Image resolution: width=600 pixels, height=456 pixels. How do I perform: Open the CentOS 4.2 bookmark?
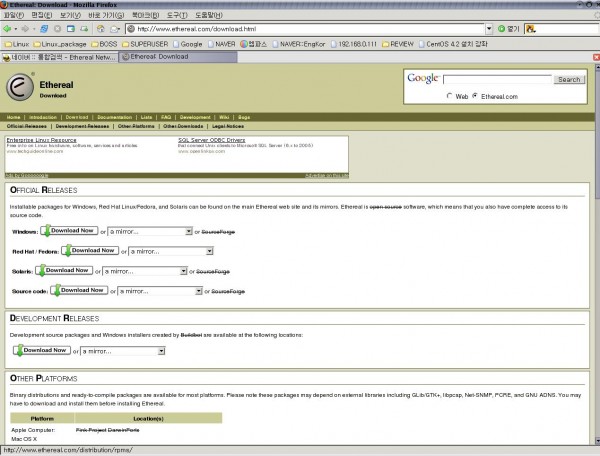point(453,44)
